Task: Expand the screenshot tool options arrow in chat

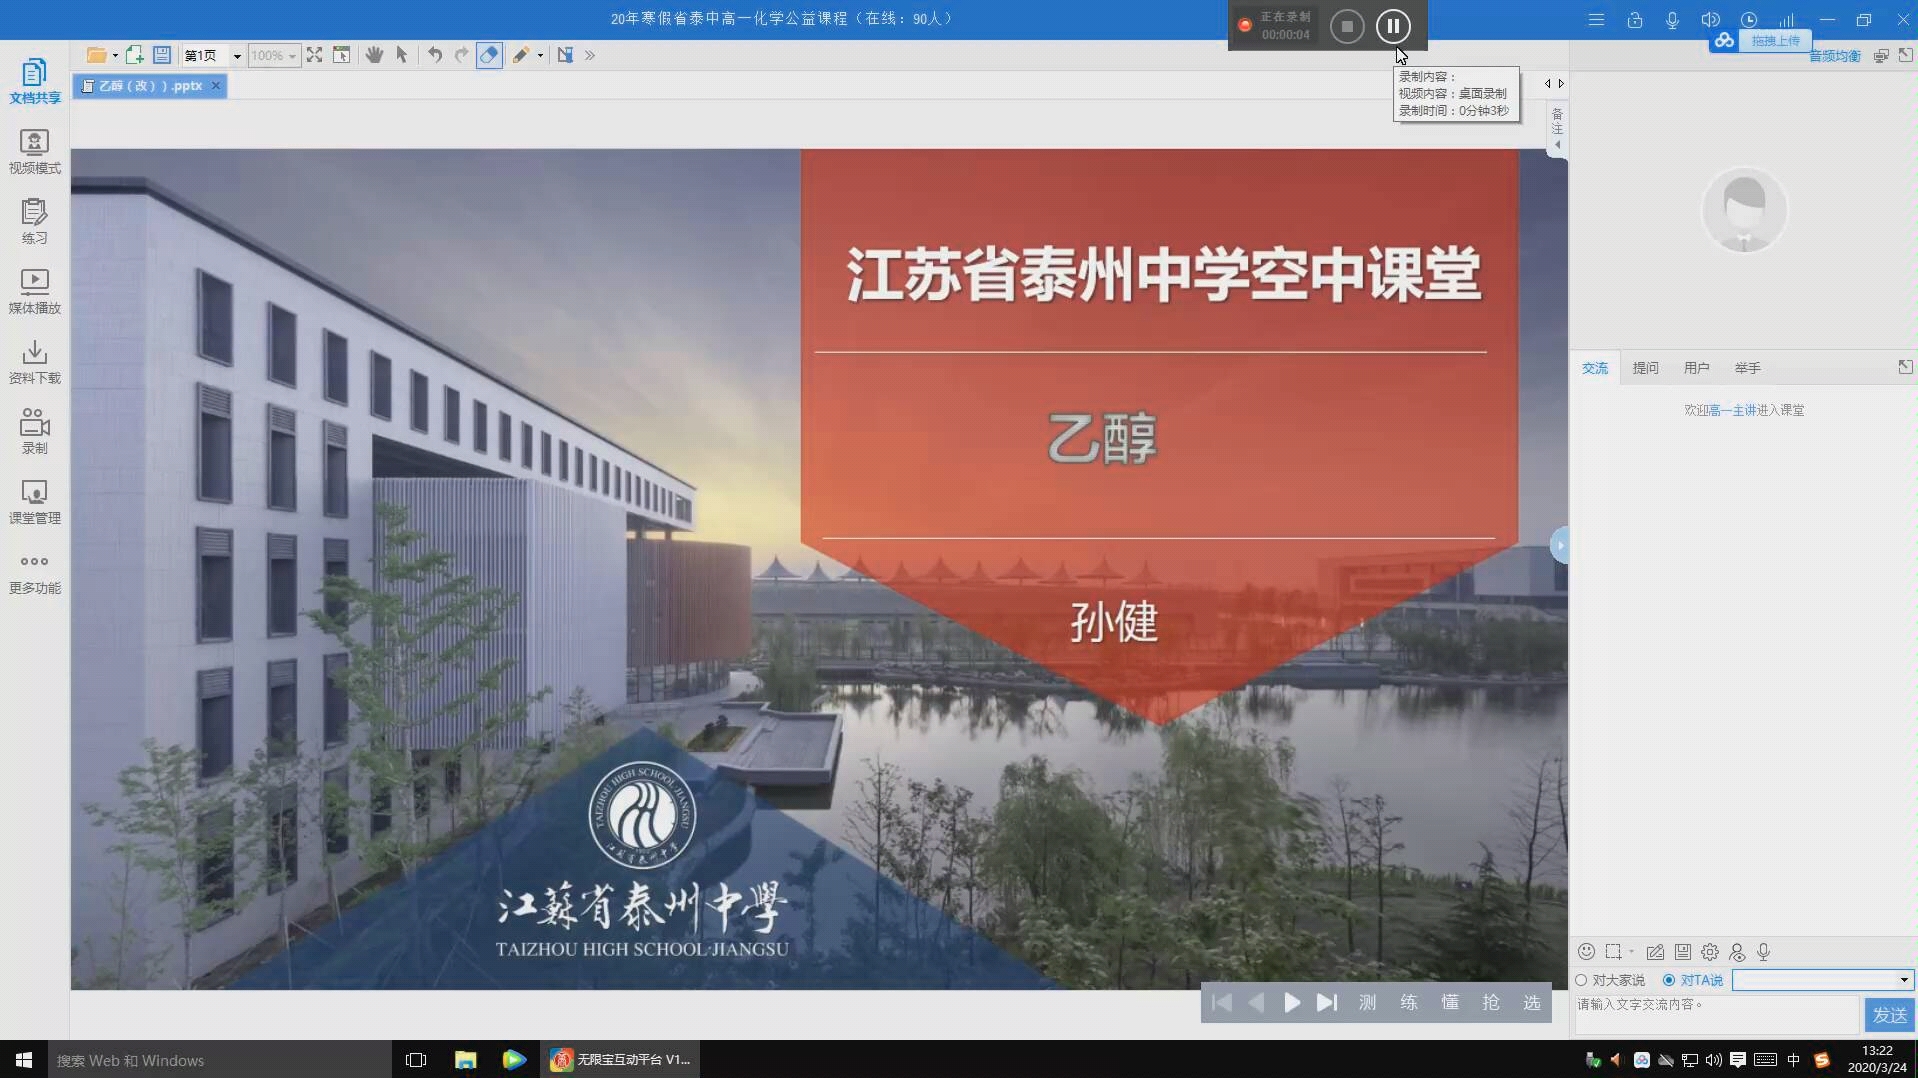Action: coord(1631,951)
